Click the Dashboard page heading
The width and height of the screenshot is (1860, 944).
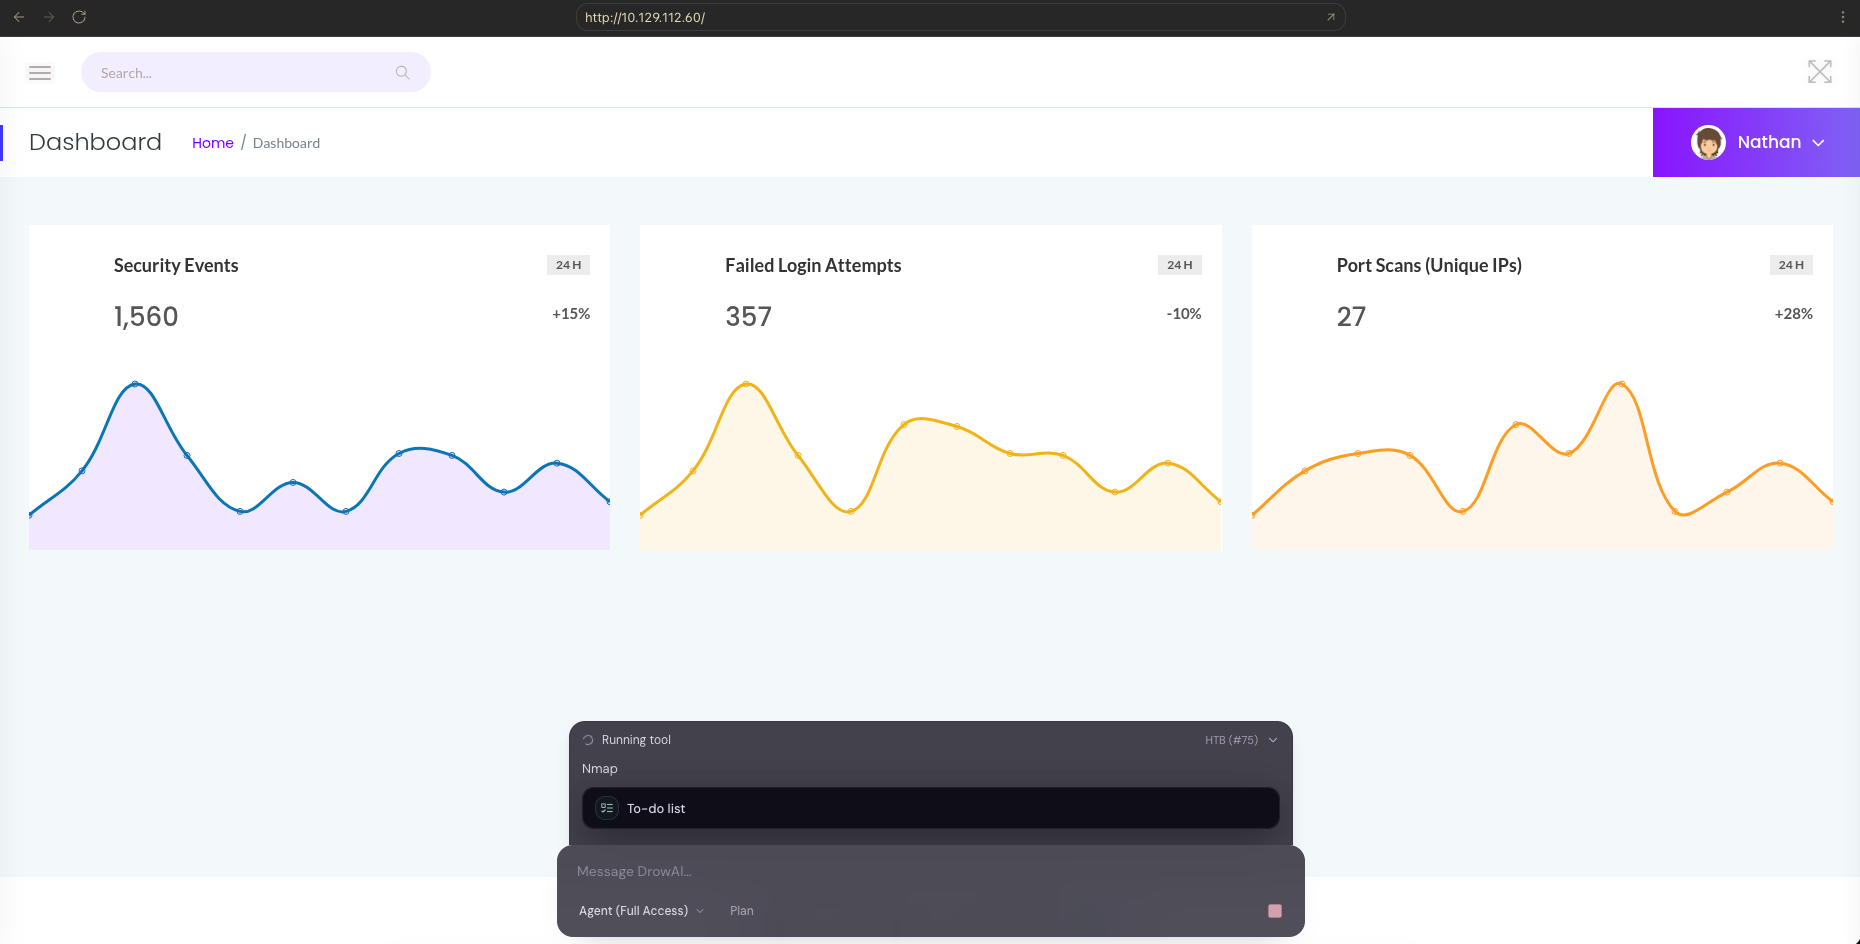coord(95,142)
